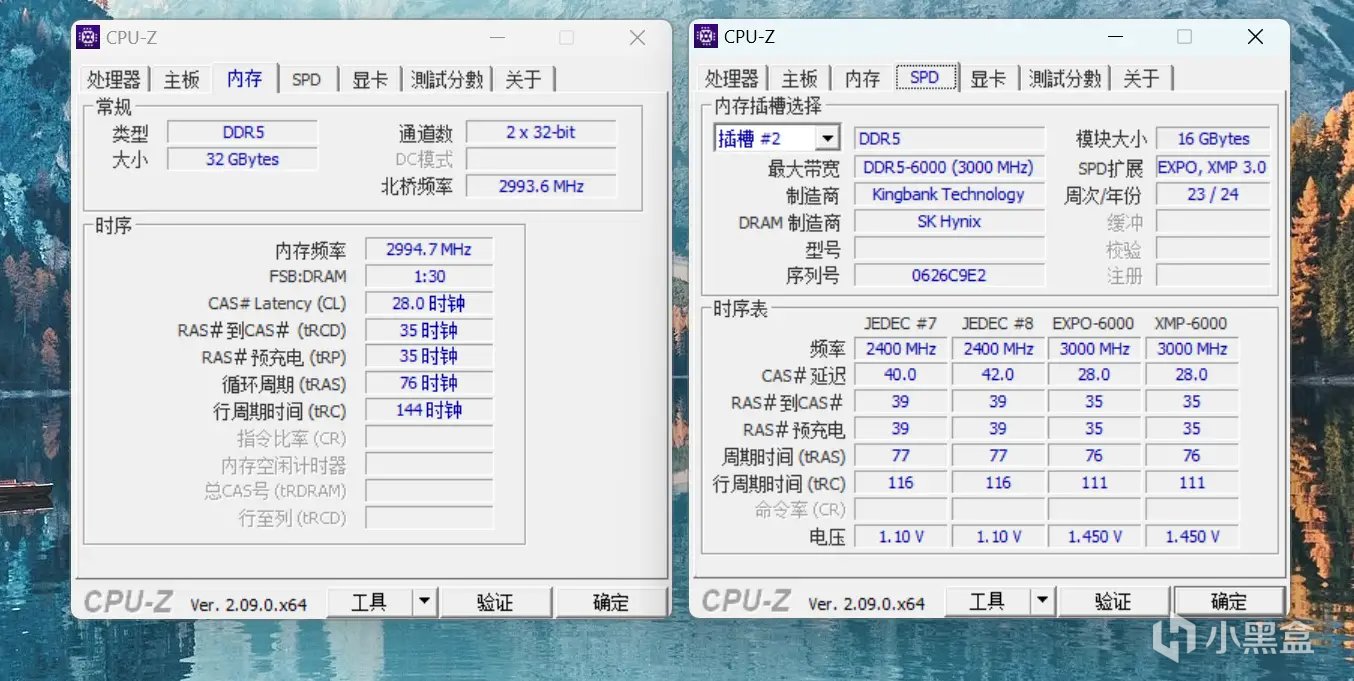Open the 主板 tab in right CPU-Z window

(800, 79)
